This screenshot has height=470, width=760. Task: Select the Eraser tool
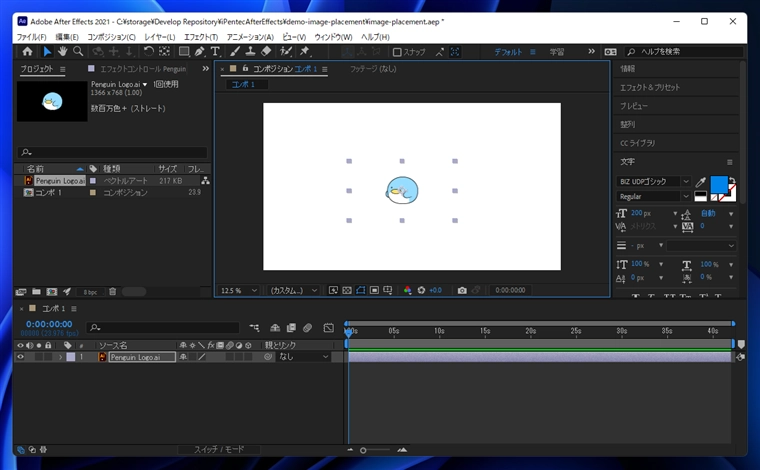pos(266,51)
